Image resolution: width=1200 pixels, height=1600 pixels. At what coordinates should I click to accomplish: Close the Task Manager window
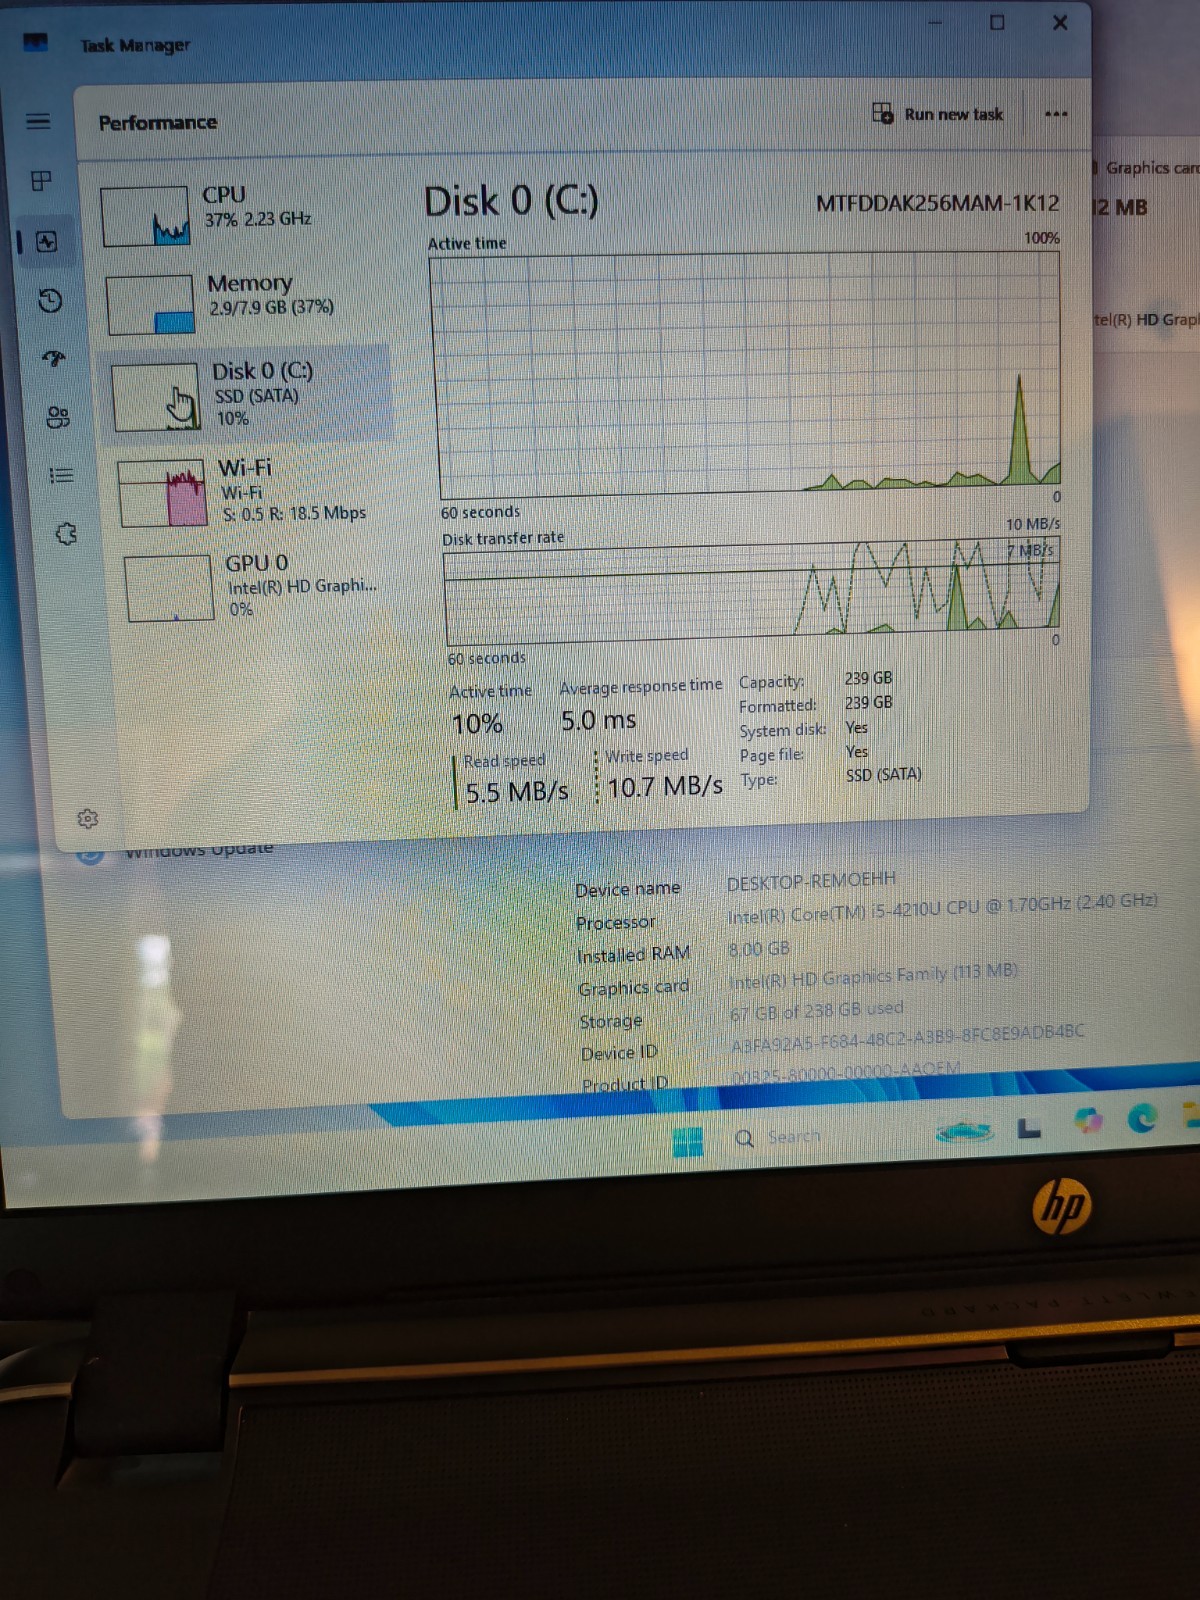point(1060,22)
